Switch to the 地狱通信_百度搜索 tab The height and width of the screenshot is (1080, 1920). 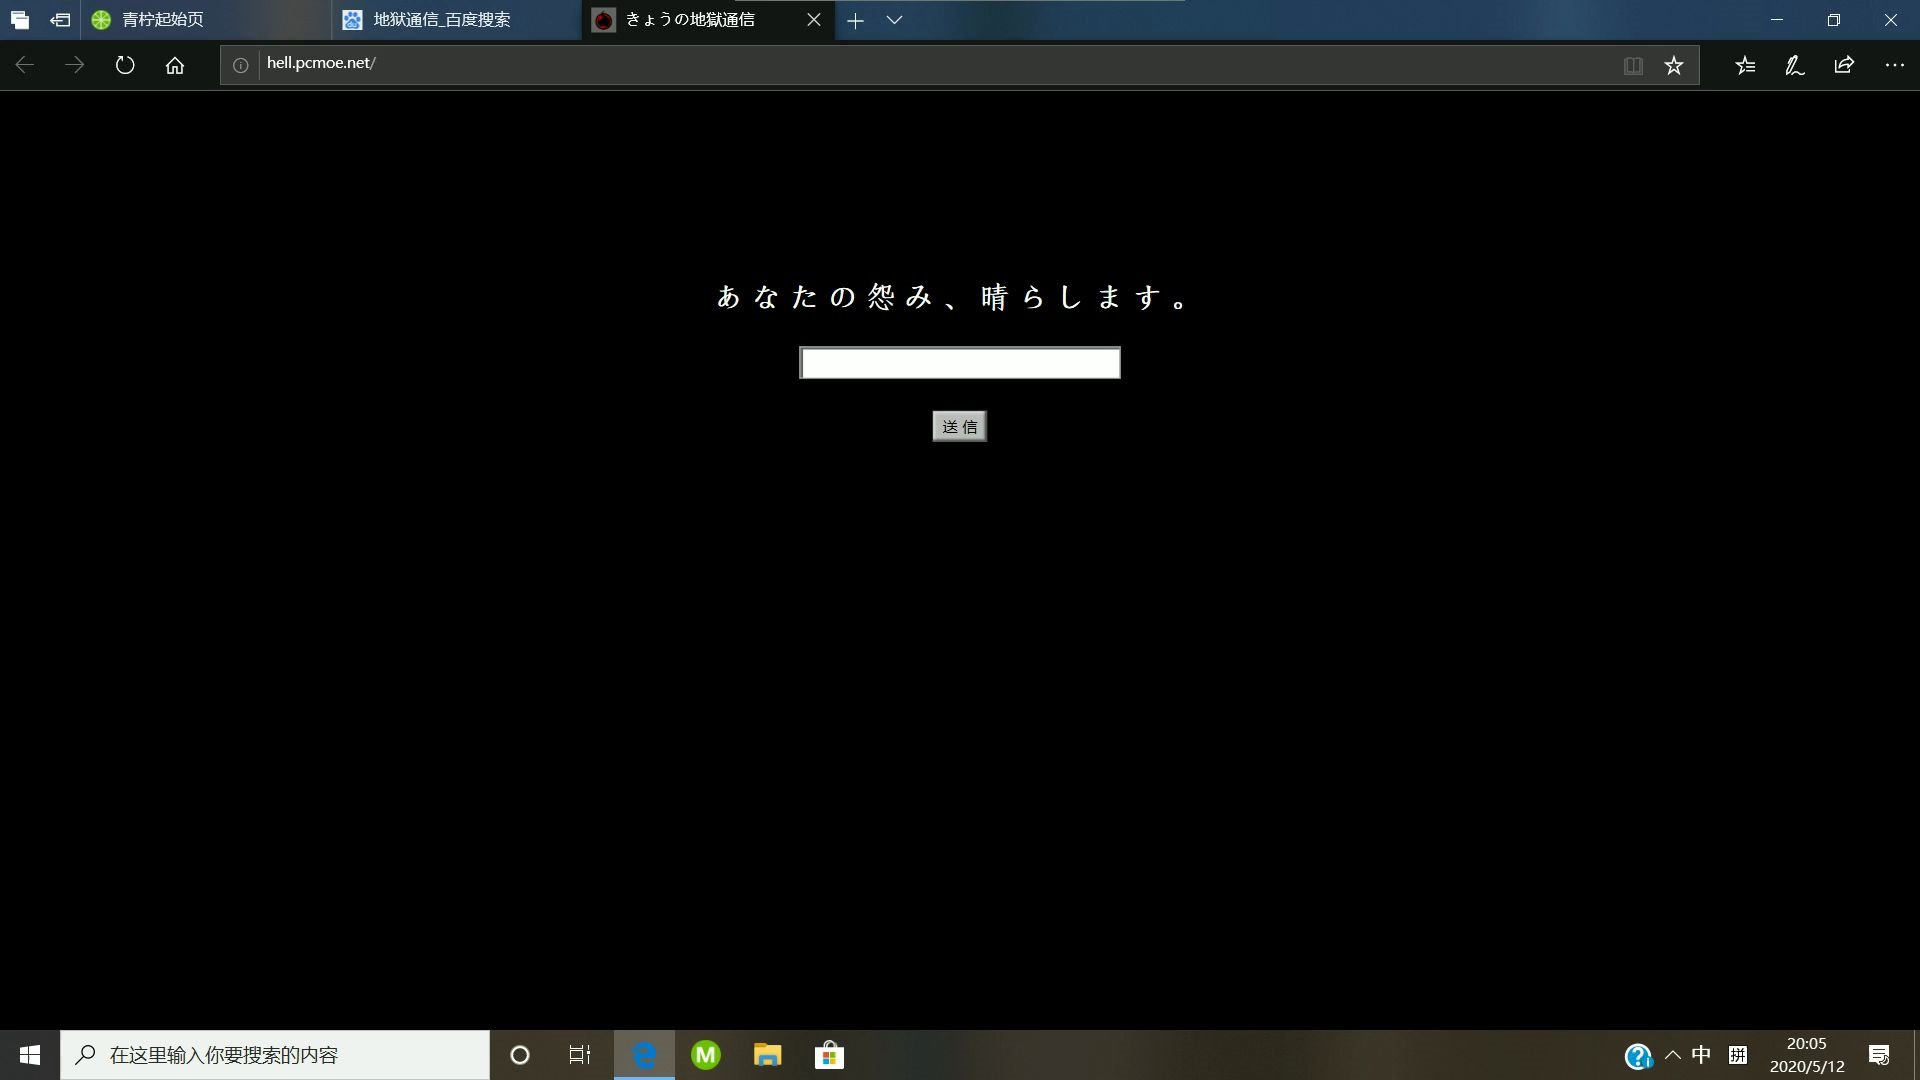point(456,20)
